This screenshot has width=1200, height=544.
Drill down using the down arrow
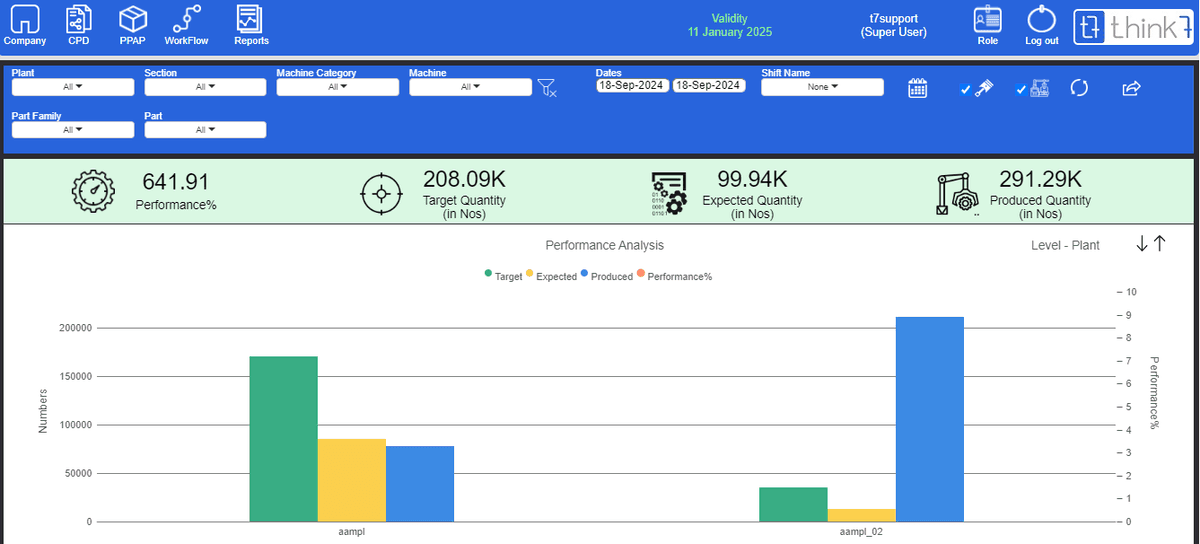point(1142,244)
